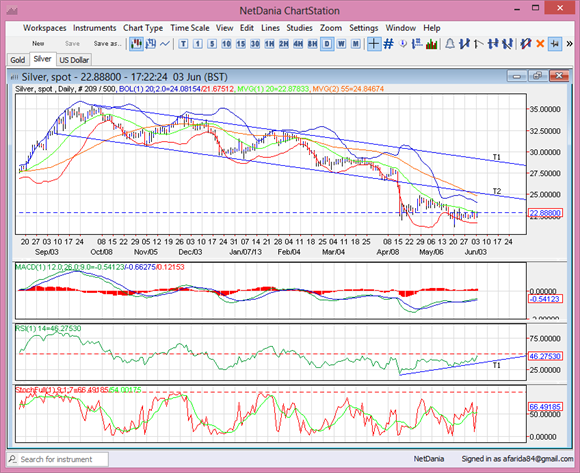
Task: Toggle the crosshair cursor tool
Action: coord(374,44)
